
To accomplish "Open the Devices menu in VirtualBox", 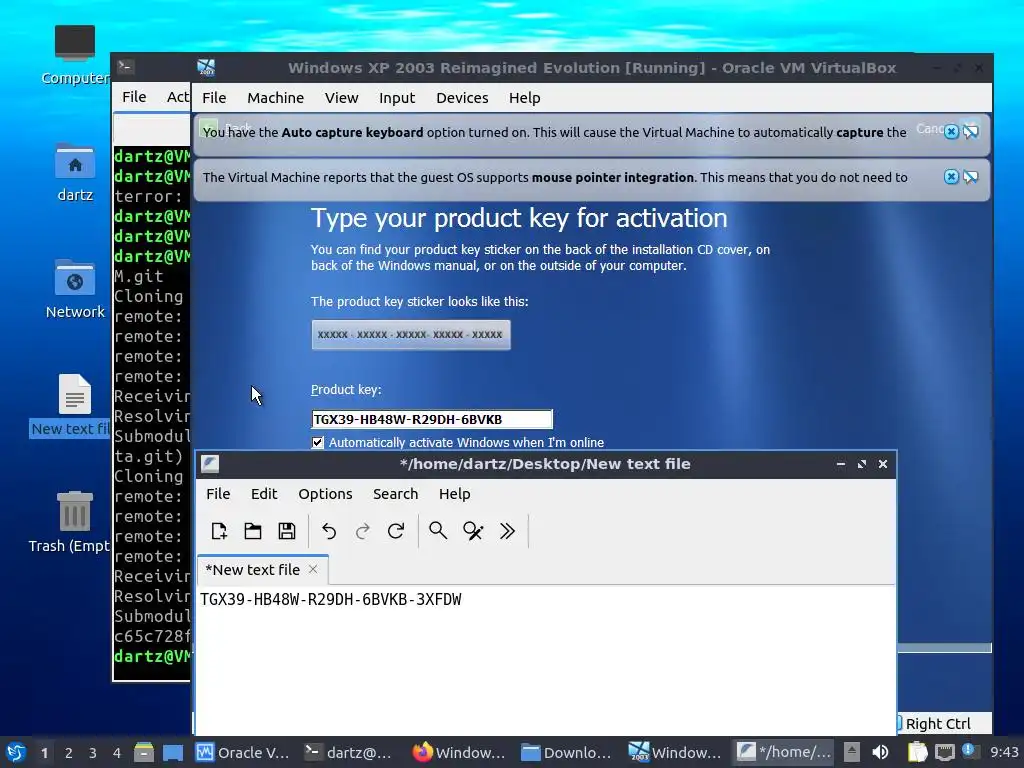I will coord(462,98).
